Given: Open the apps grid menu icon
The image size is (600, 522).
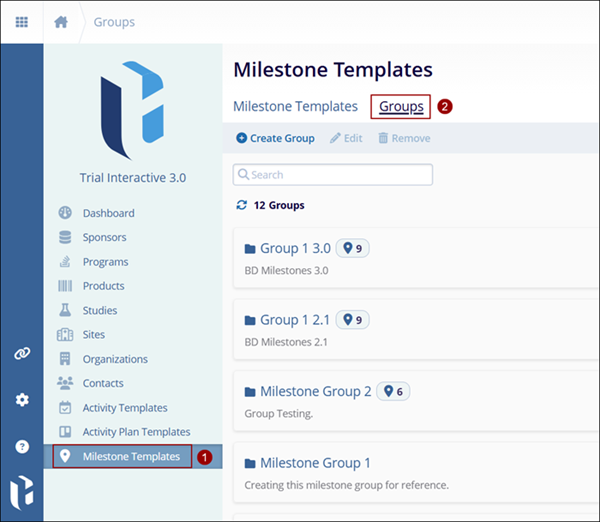Looking at the screenshot, I should click(21, 22).
